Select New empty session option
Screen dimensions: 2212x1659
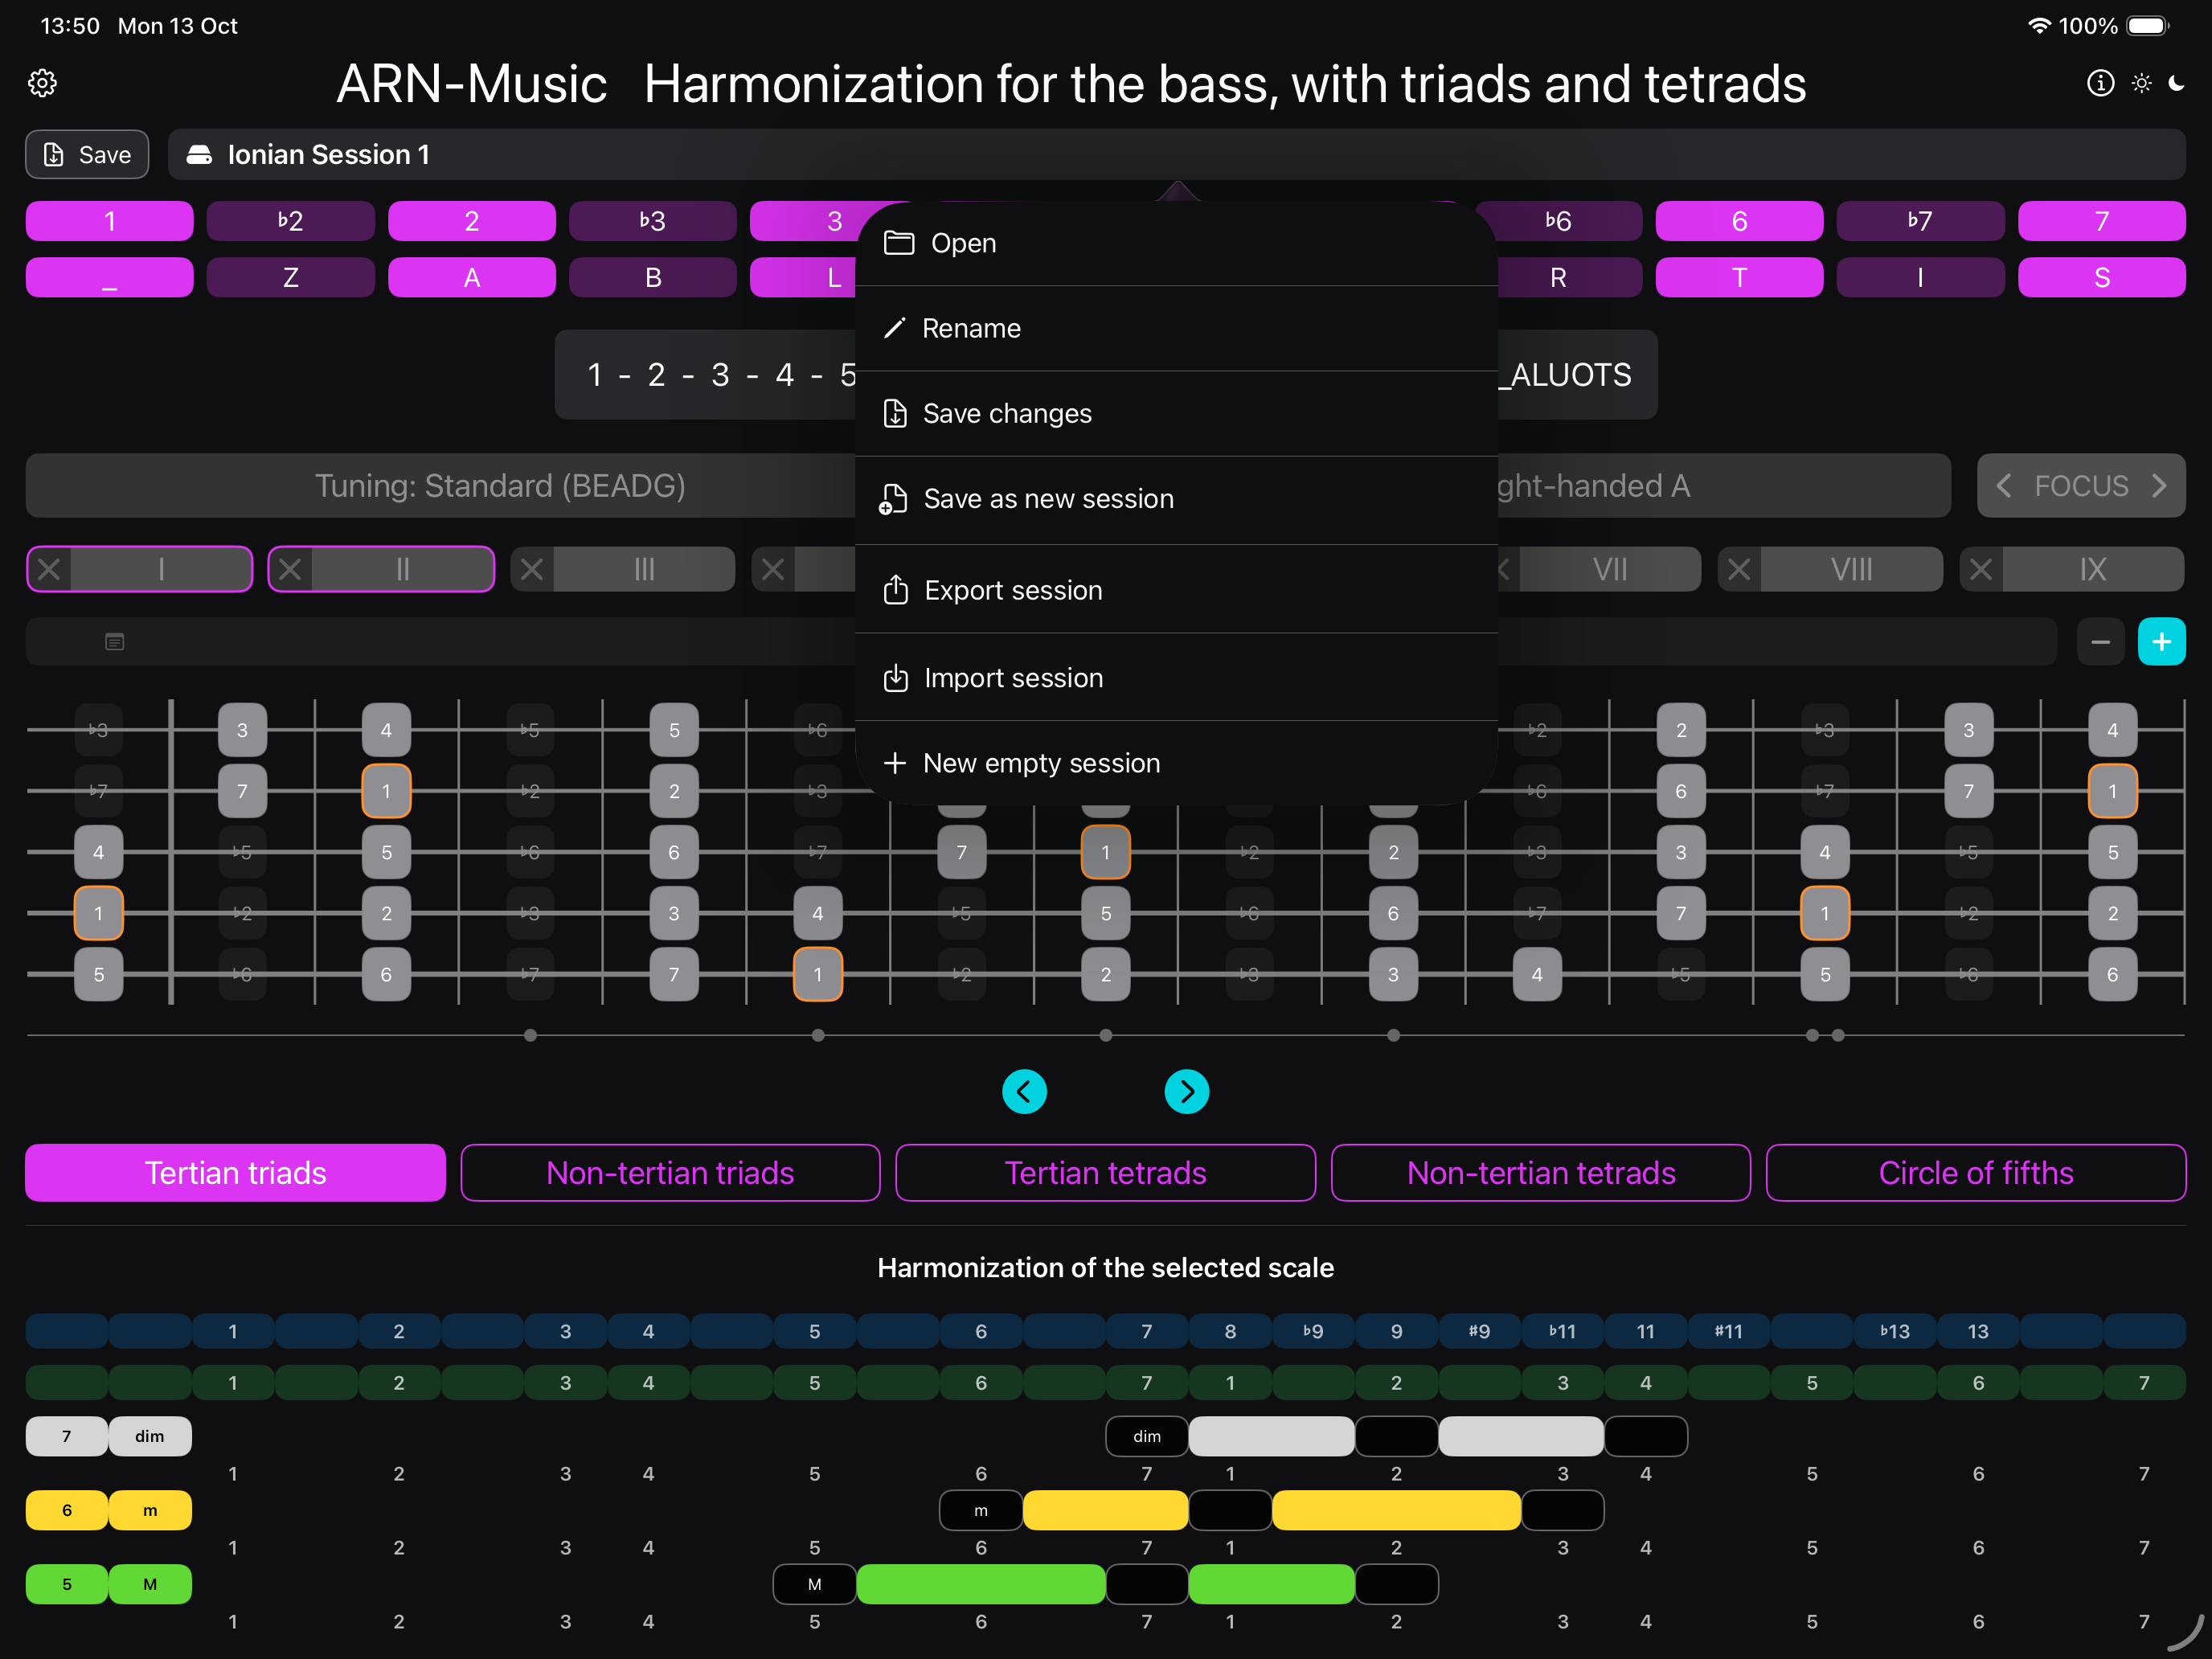(x=1040, y=763)
